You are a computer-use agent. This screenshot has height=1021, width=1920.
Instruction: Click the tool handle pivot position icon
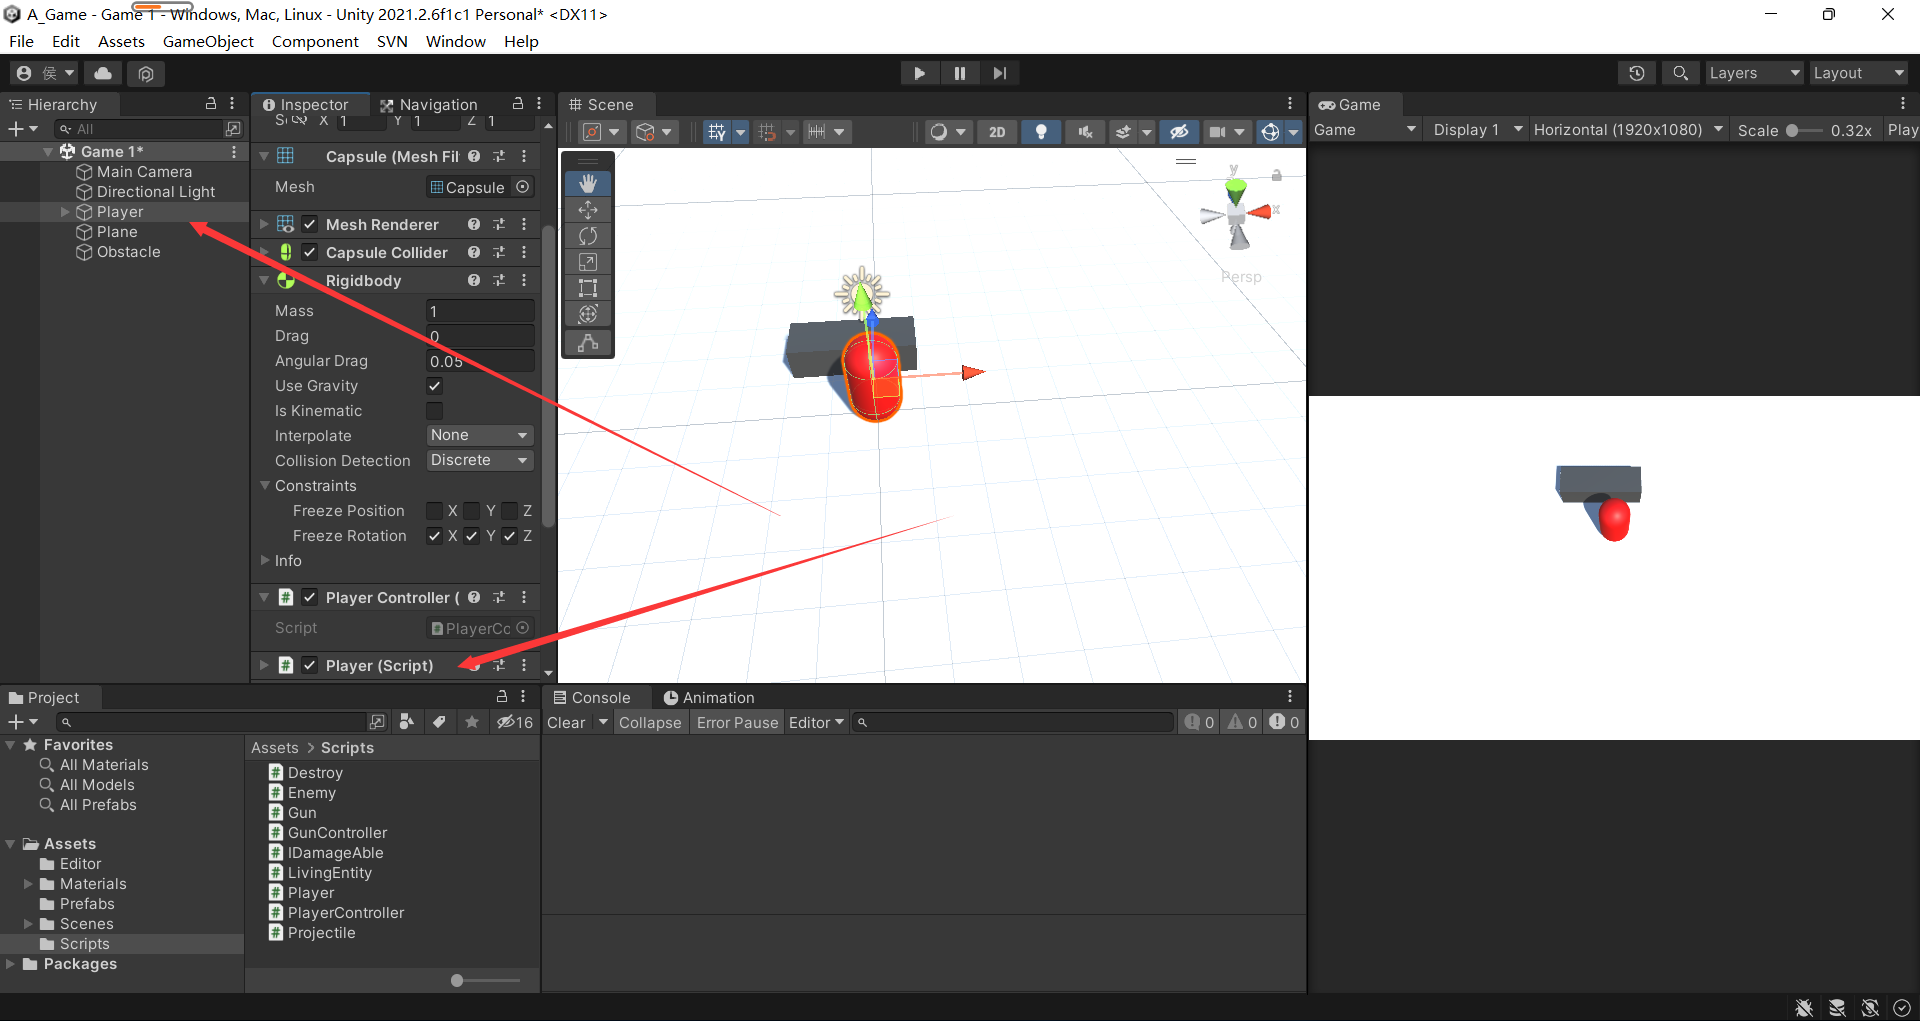click(592, 131)
